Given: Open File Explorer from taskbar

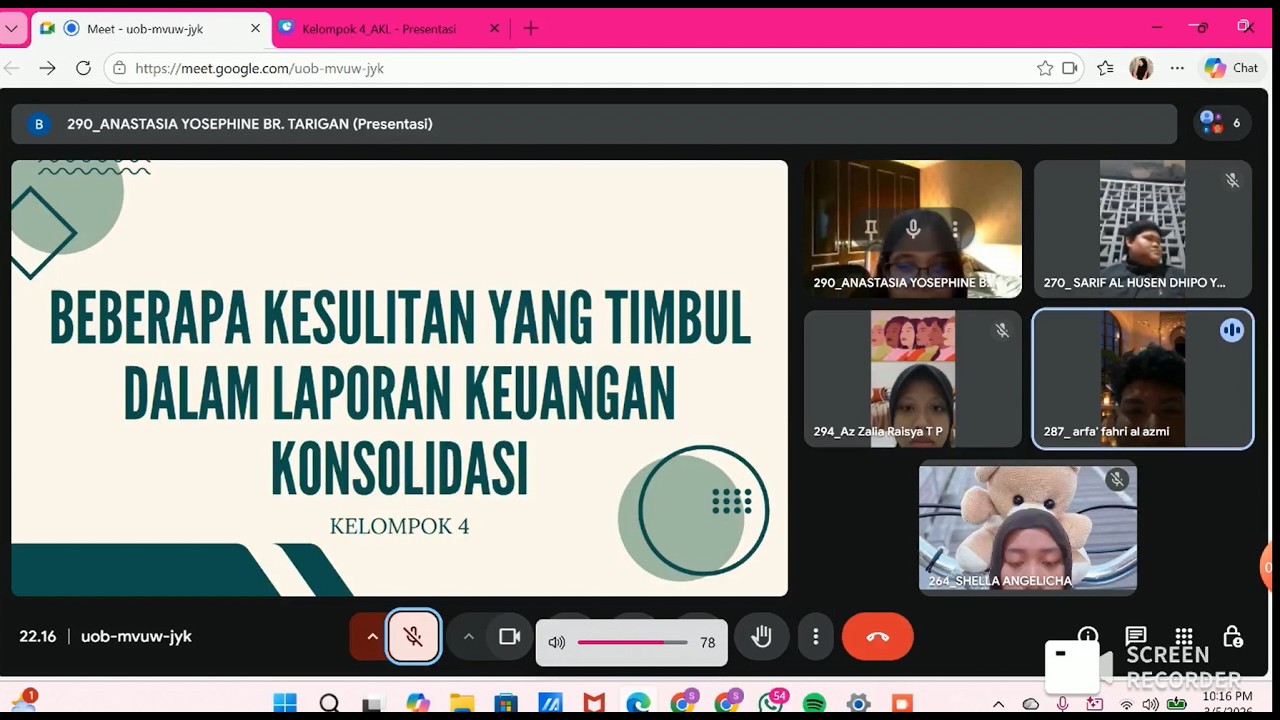Looking at the screenshot, I should pyautogui.click(x=462, y=703).
